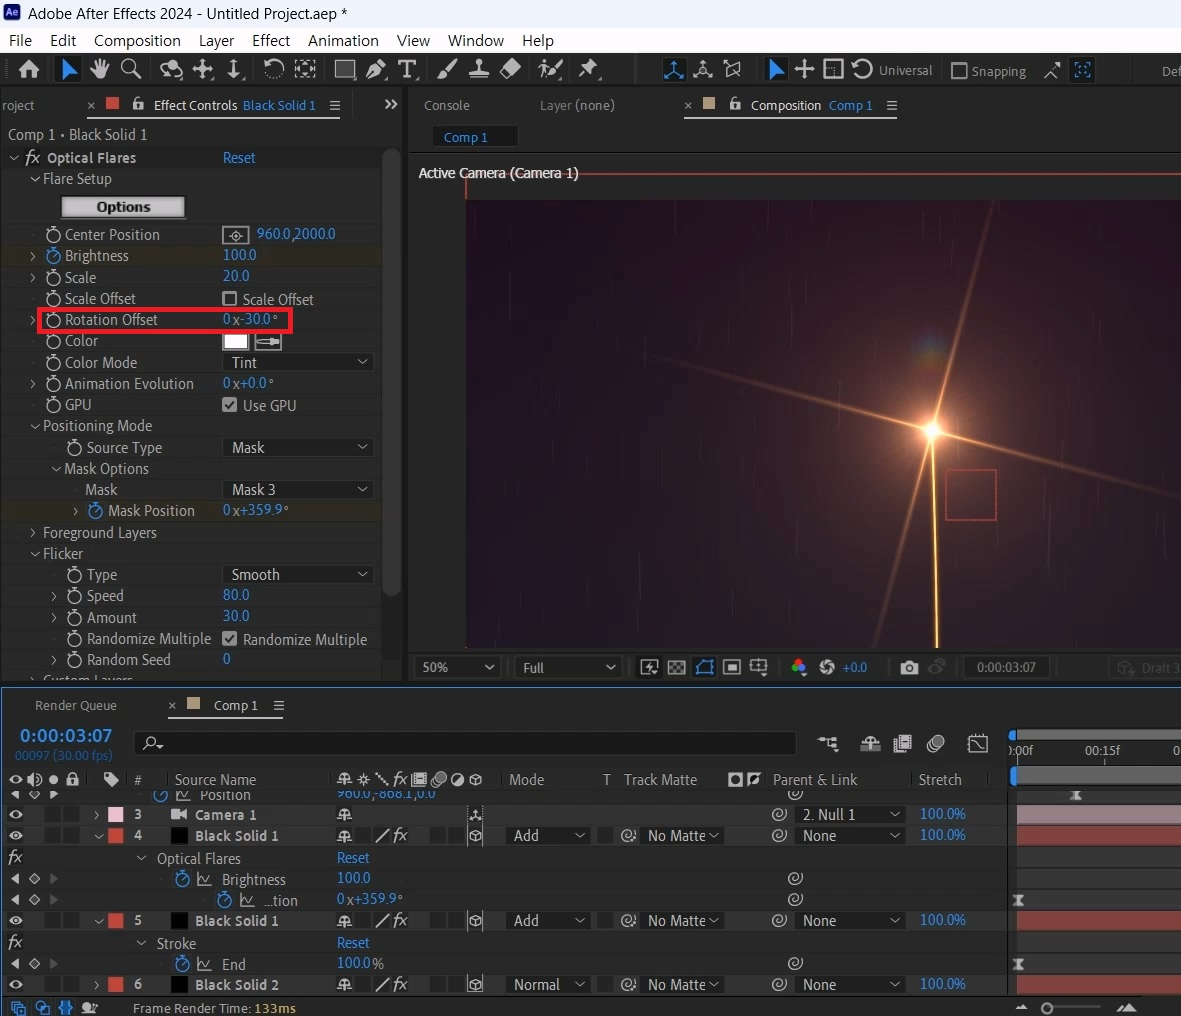Click the current time 0:00:03:07 in timeline
The image size is (1181, 1016).
(66, 736)
